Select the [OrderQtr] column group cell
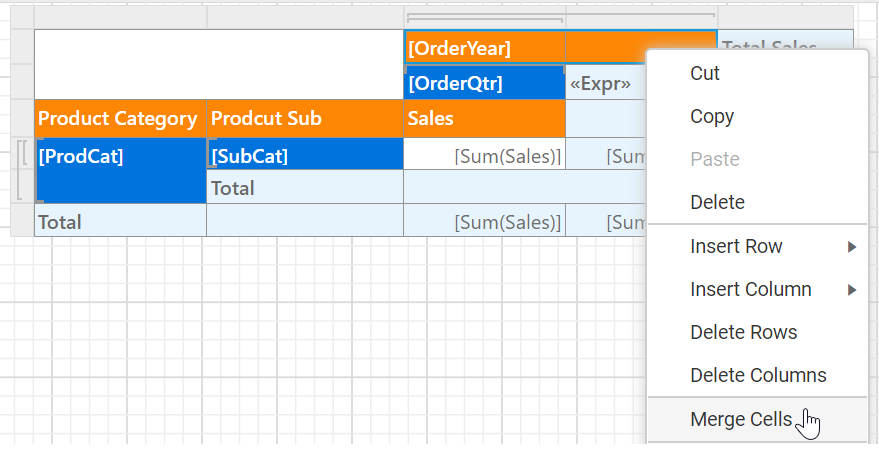 coord(484,83)
